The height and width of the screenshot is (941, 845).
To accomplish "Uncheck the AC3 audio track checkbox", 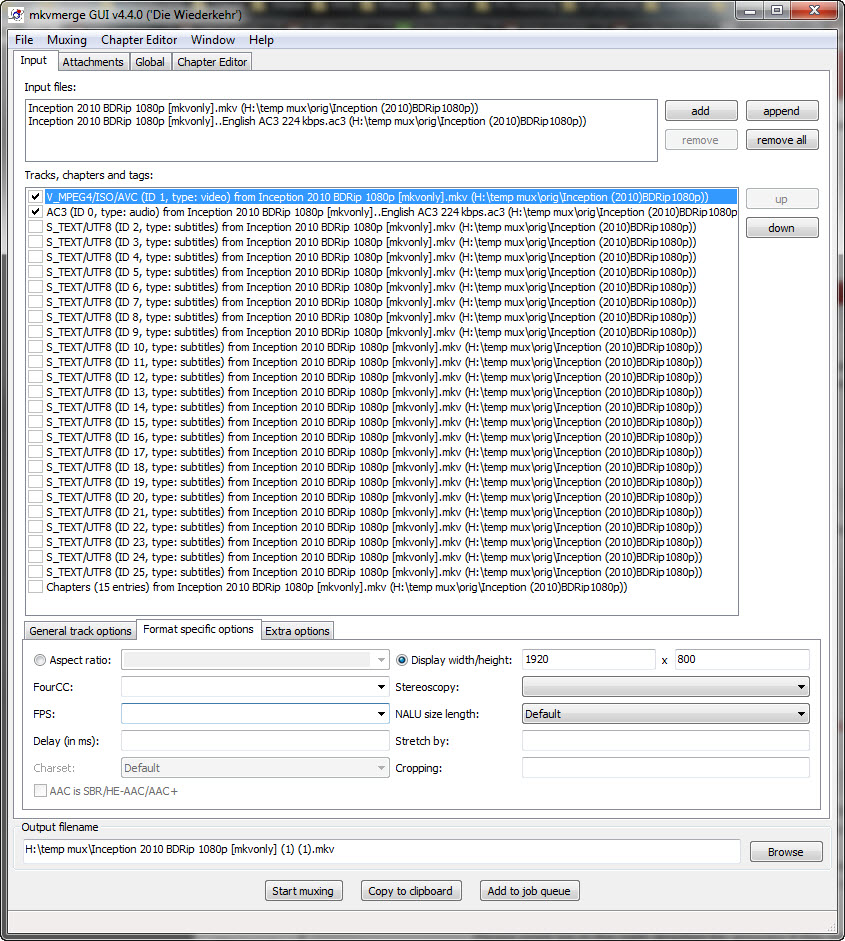I will pyautogui.click(x=35, y=212).
